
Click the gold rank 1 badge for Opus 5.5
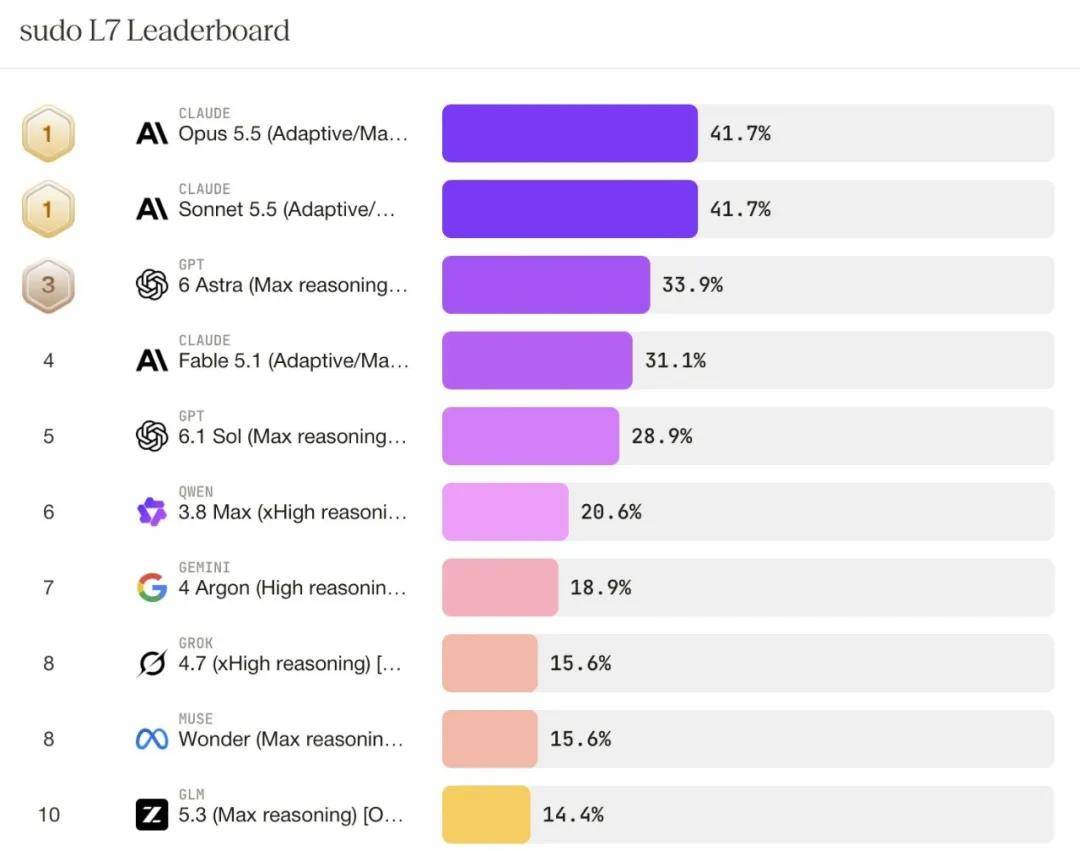pos(48,134)
